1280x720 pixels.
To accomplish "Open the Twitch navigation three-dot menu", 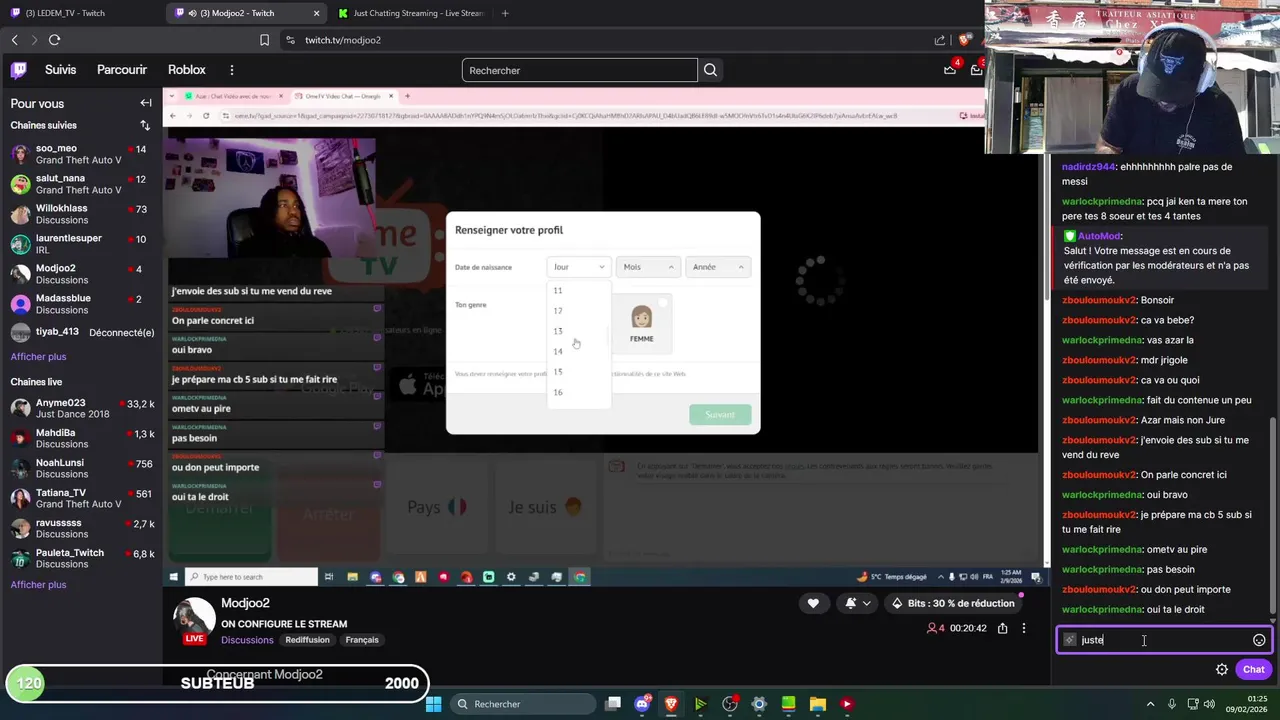I will tap(232, 70).
